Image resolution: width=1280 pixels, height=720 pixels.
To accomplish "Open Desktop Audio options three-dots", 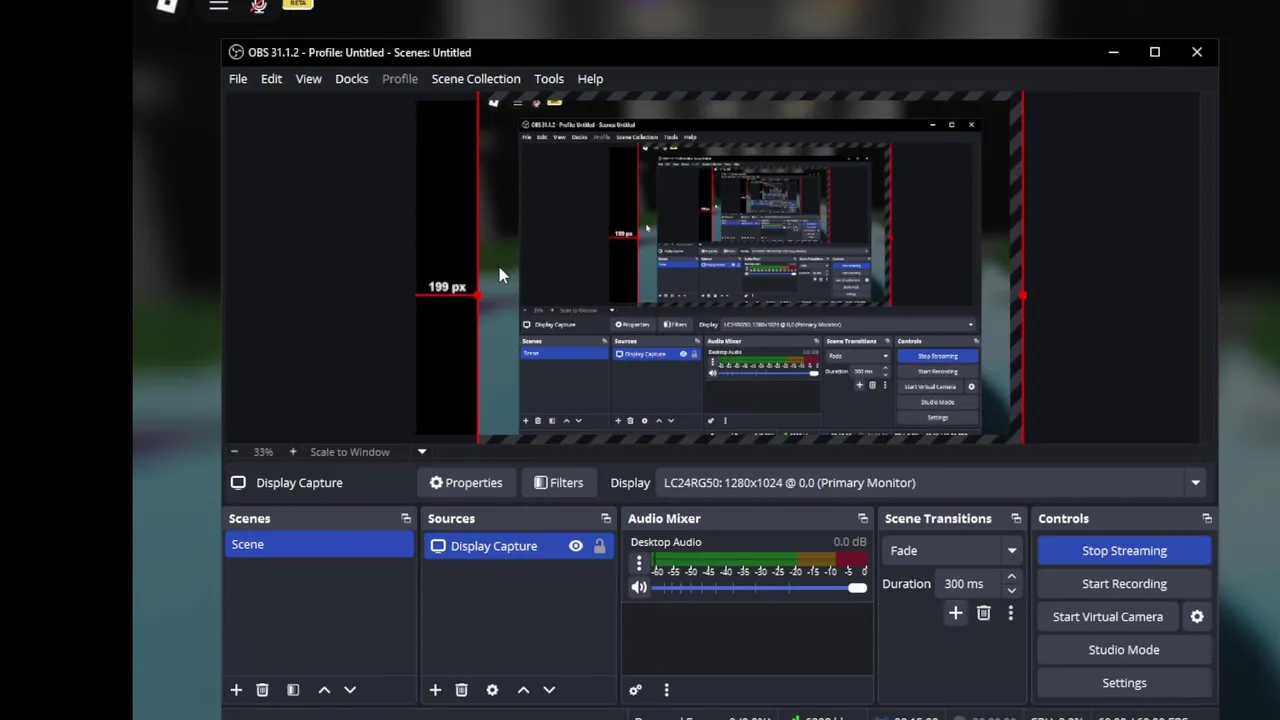I will coord(639,564).
